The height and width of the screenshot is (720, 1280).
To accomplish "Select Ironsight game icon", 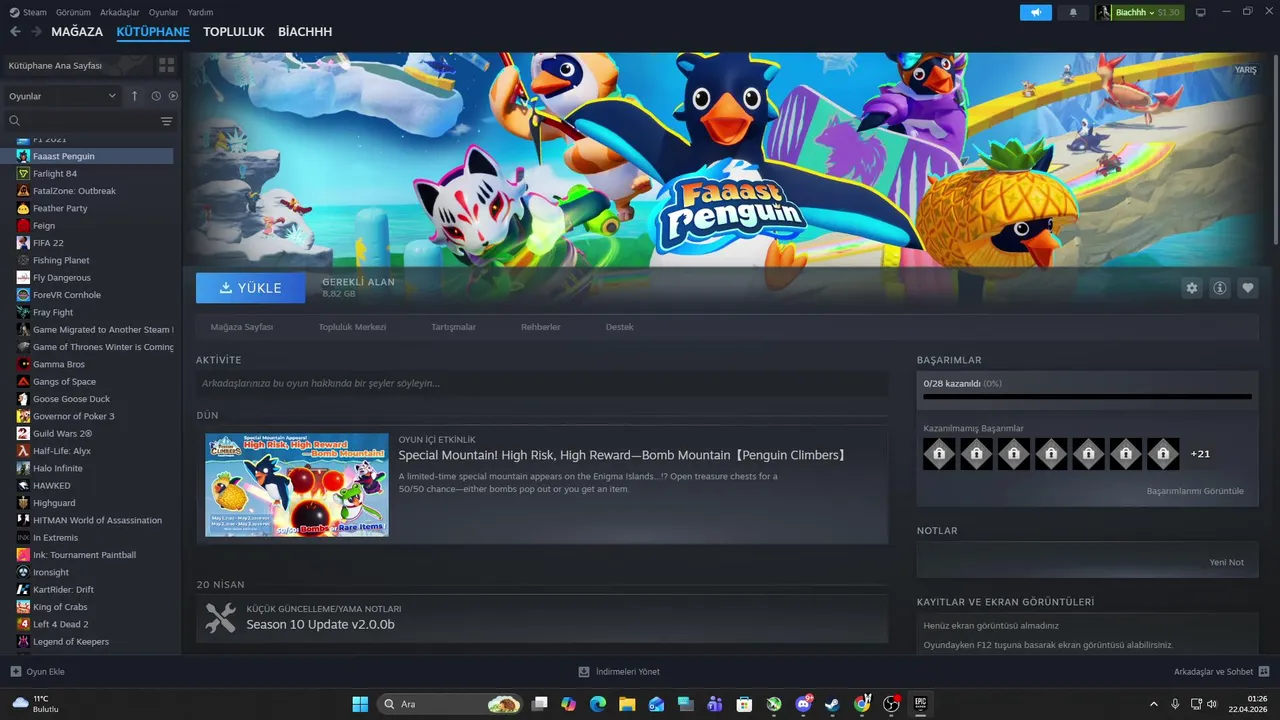I will pyautogui.click(x=23, y=572).
